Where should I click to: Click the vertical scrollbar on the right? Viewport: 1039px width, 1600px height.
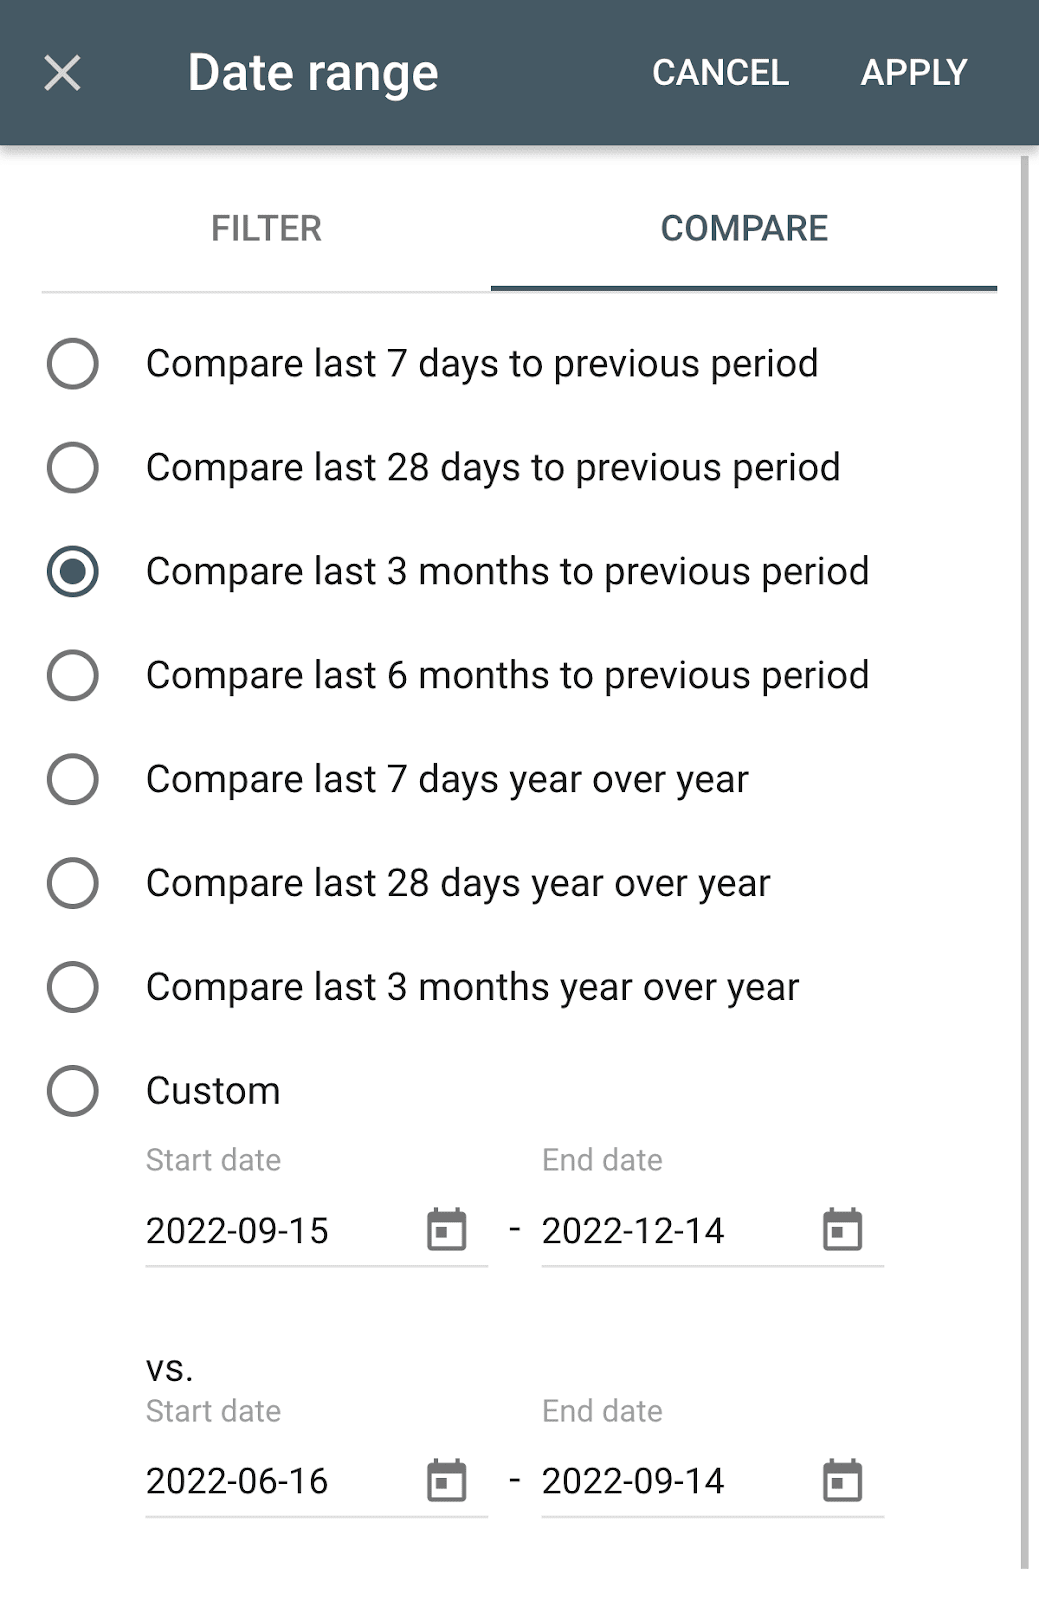pos(1024,860)
